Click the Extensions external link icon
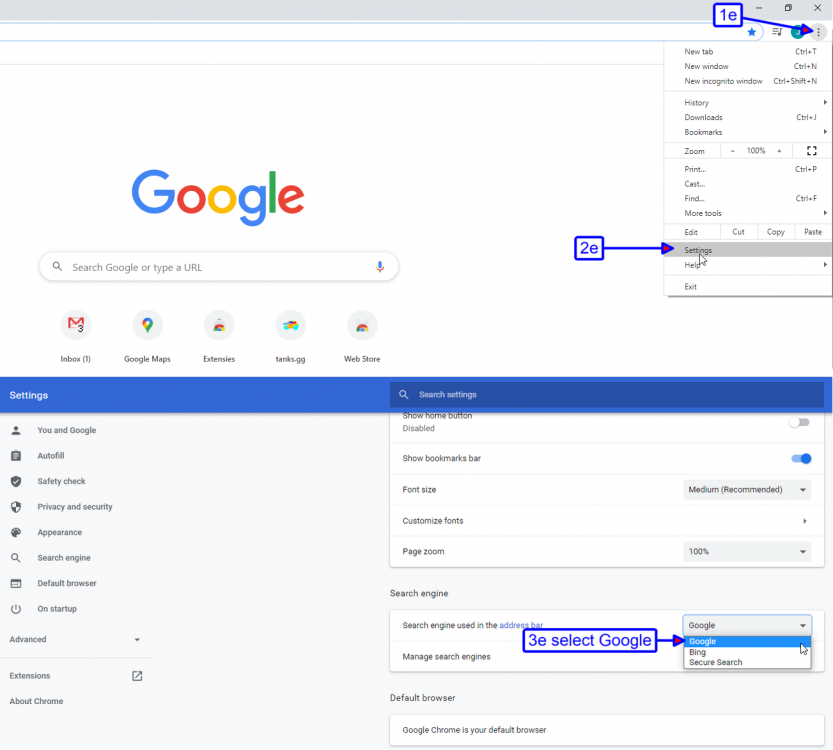The width and height of the screenshot is (833, 750). click(137, 676)
